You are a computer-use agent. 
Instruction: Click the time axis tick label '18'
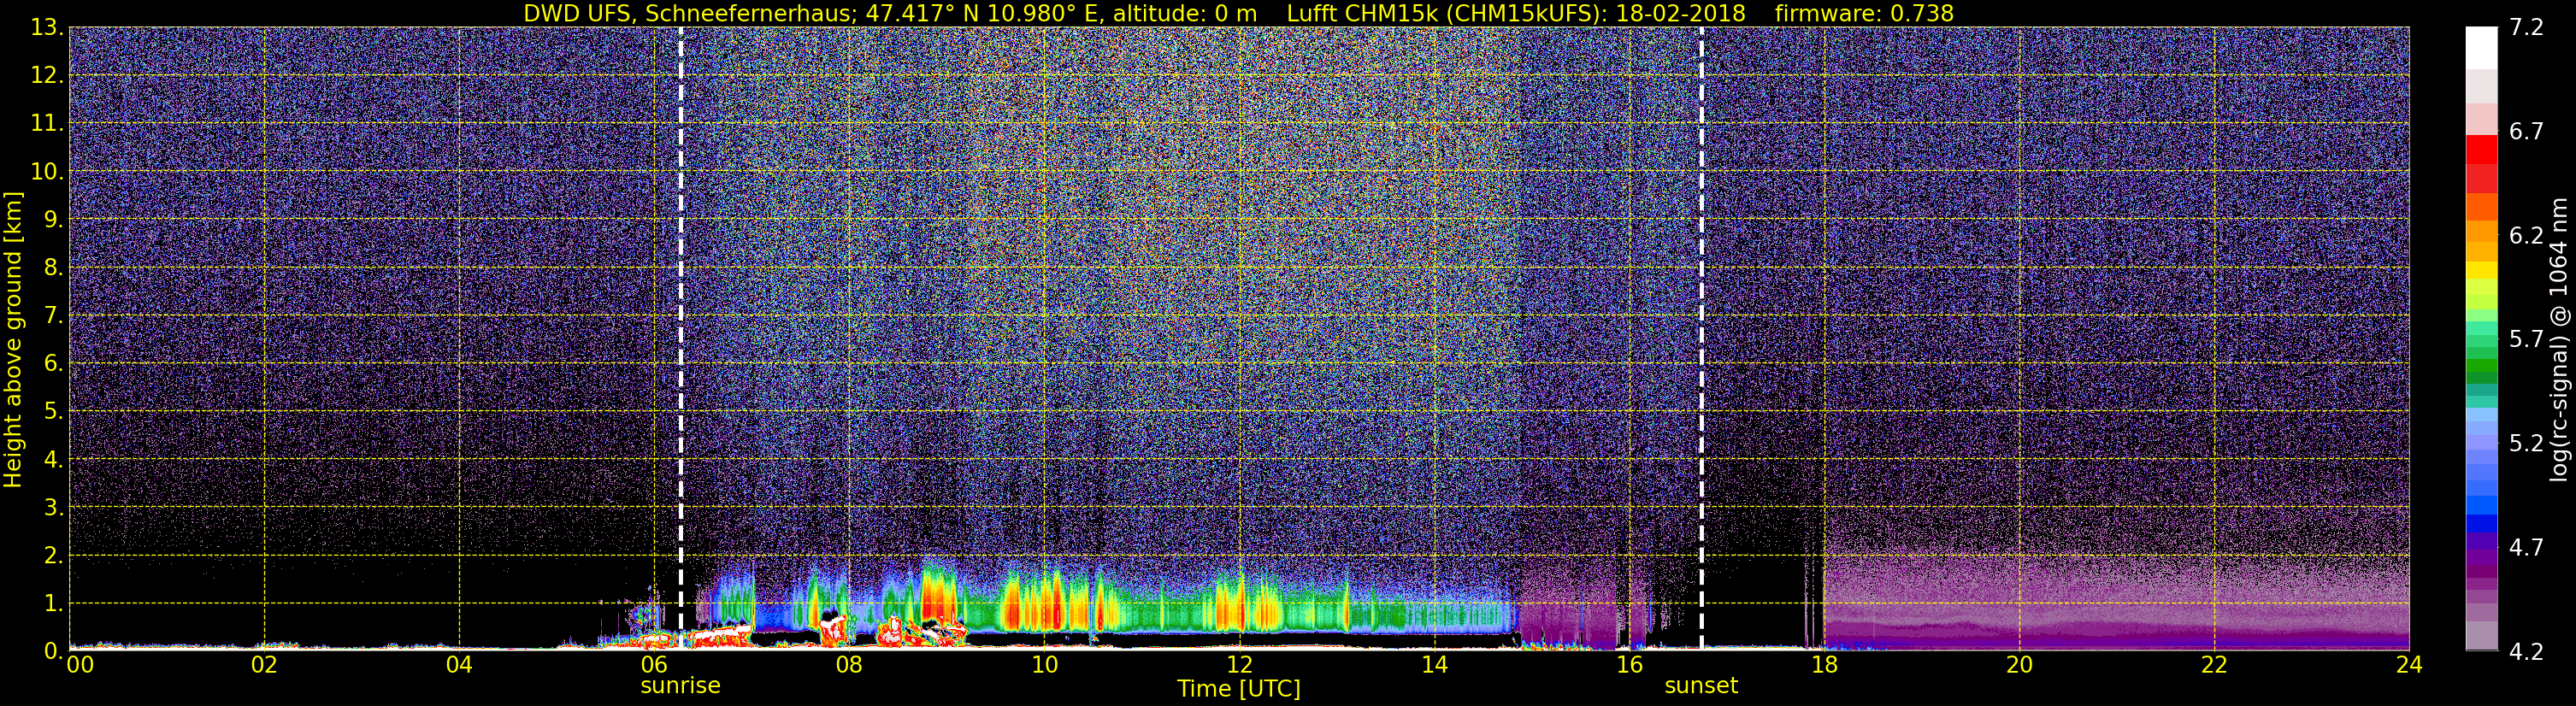(1824, 665)
